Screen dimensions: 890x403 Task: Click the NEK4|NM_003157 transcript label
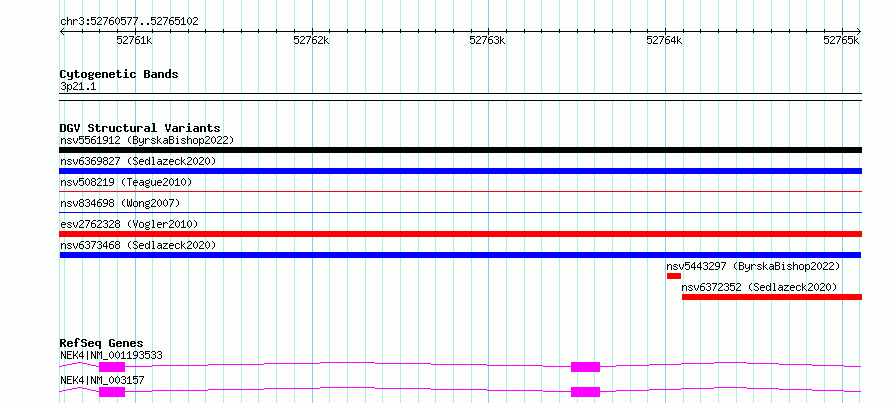pyautogui.click(x=102, y=380)
